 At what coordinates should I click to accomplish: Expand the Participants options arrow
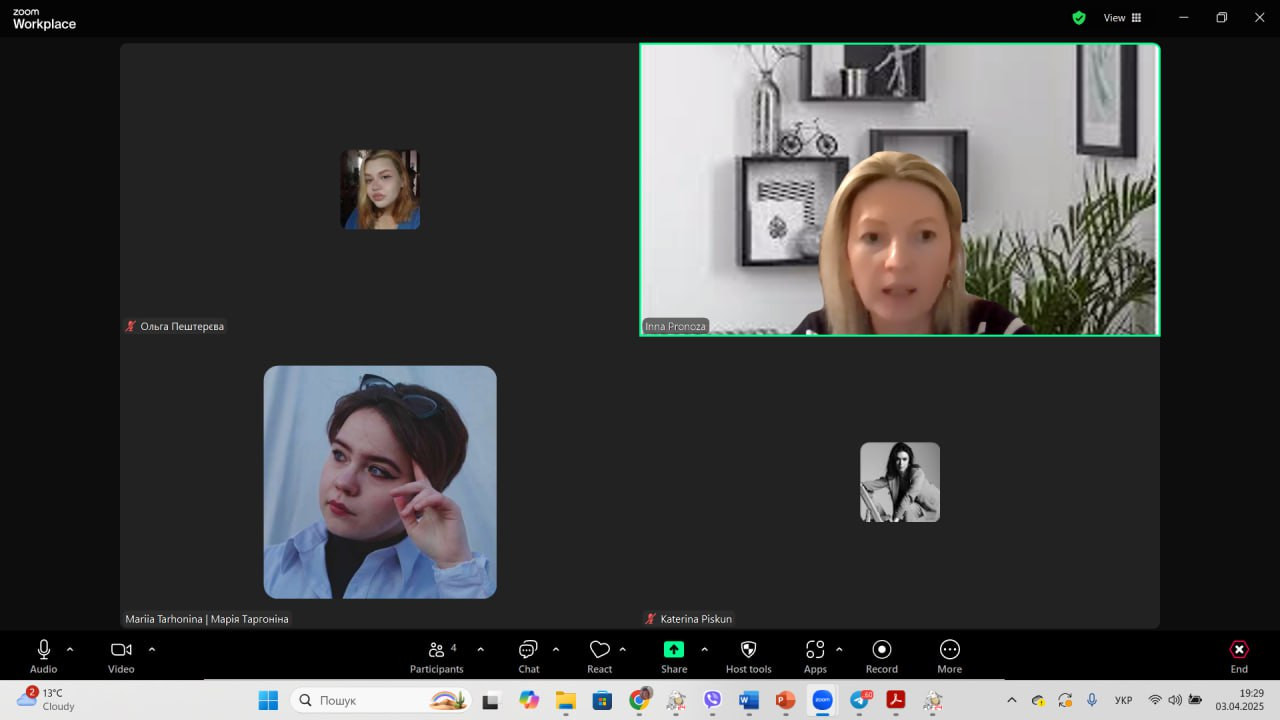(481, 649)
